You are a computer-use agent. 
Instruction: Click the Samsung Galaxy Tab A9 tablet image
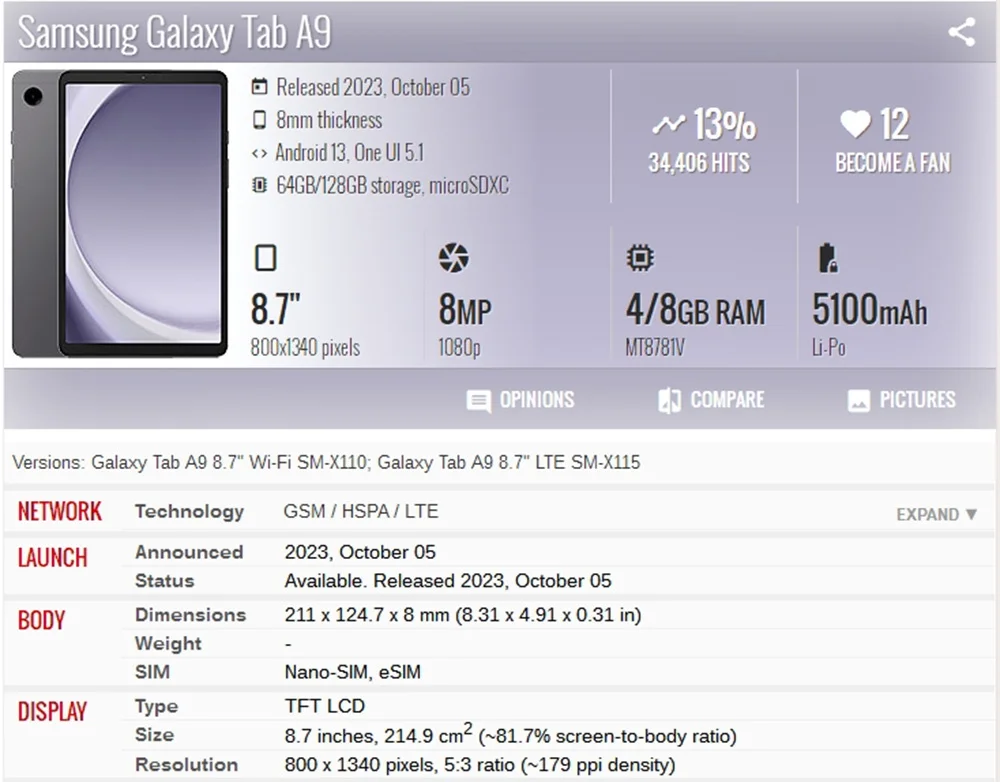120,214
